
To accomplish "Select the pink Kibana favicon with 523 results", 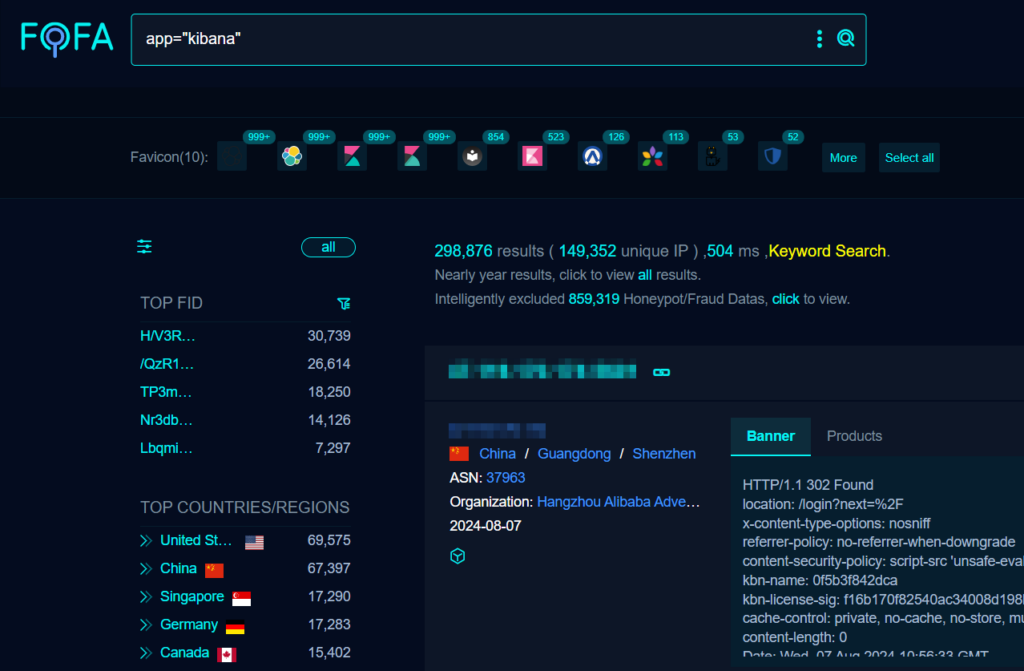I will pyautogui.click(x=532, y=156).
